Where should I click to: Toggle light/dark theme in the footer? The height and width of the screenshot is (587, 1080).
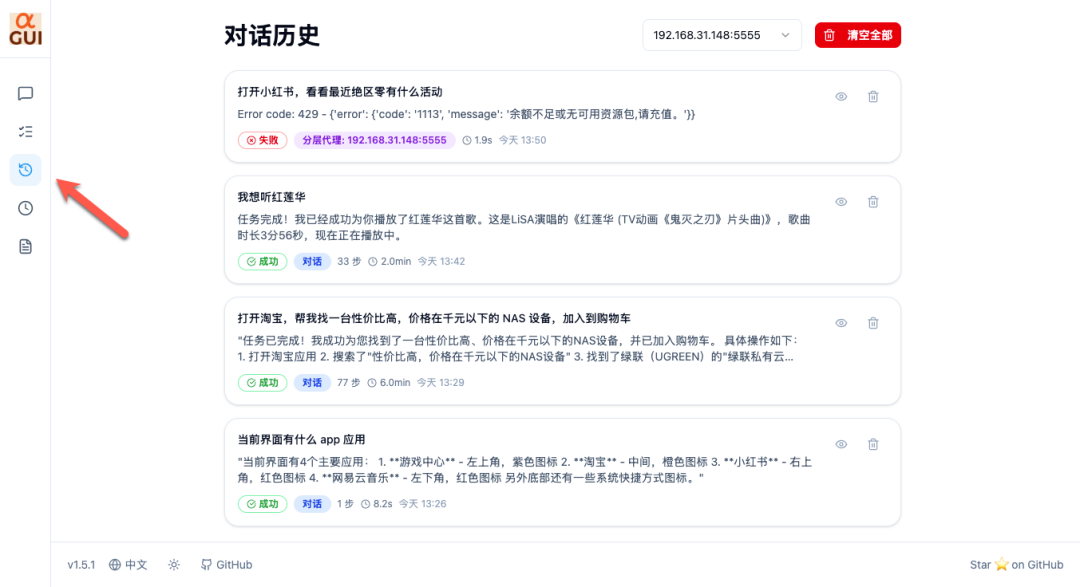[173, 564]
